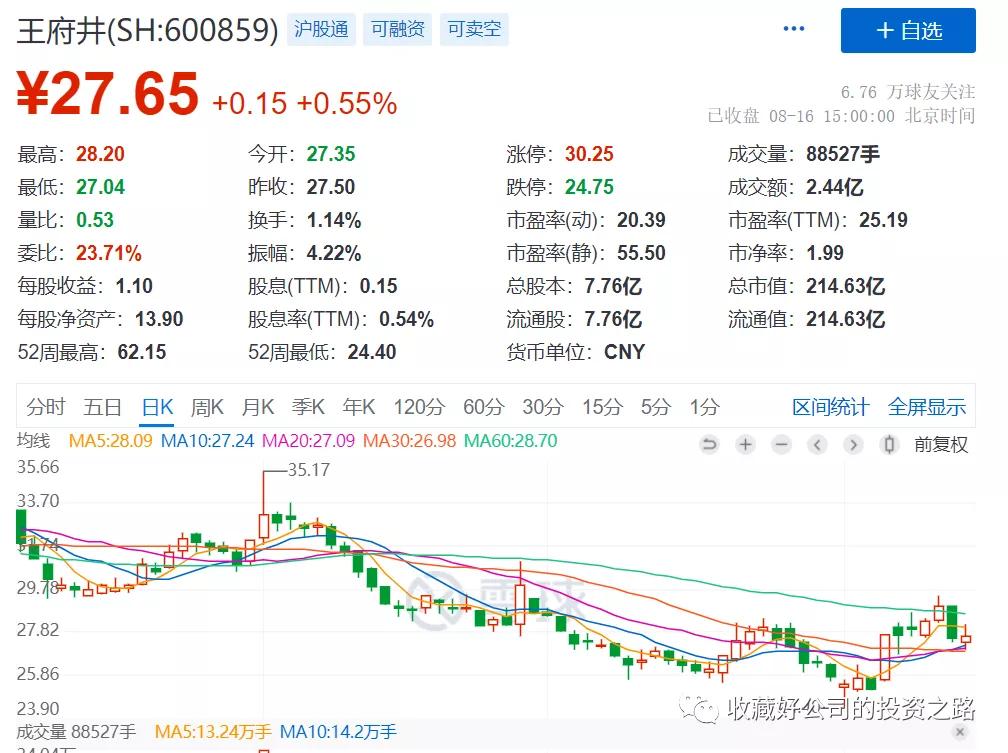The height and width of the screenshot is (753, 1008).
Task: Switch to the 15分 tab
Action: coord(602,407)
